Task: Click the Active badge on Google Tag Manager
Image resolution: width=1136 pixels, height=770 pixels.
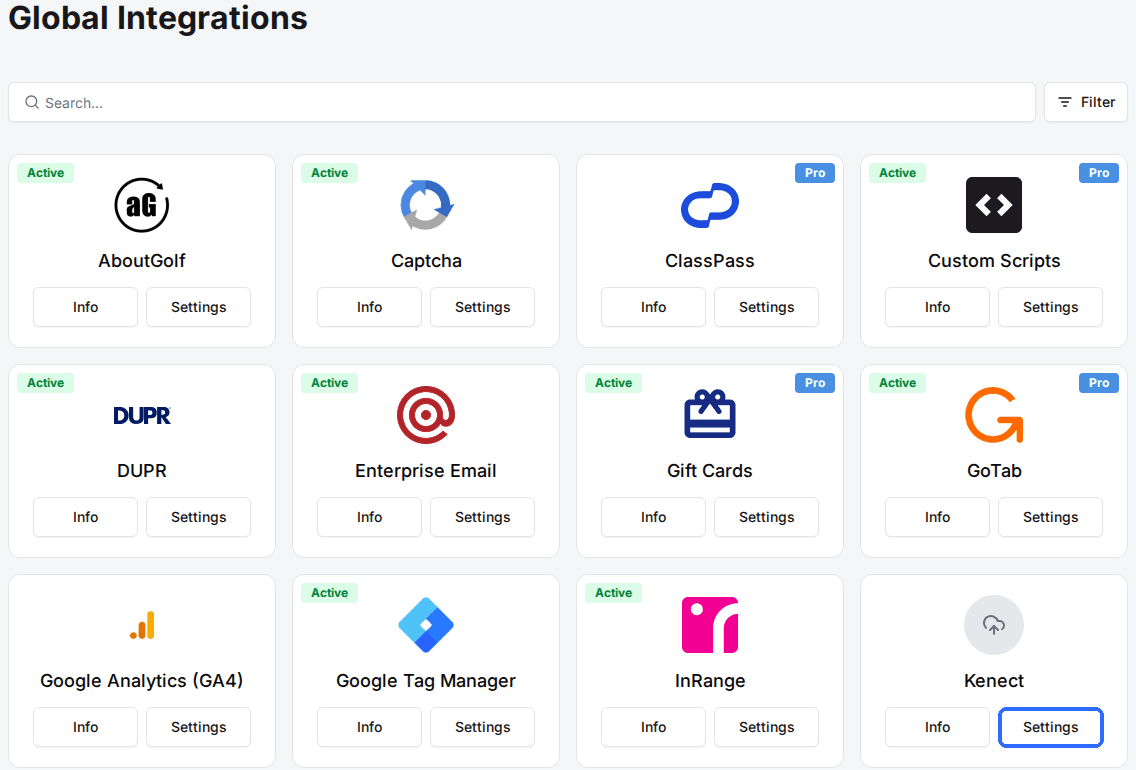Action: (x=330, y=593)
